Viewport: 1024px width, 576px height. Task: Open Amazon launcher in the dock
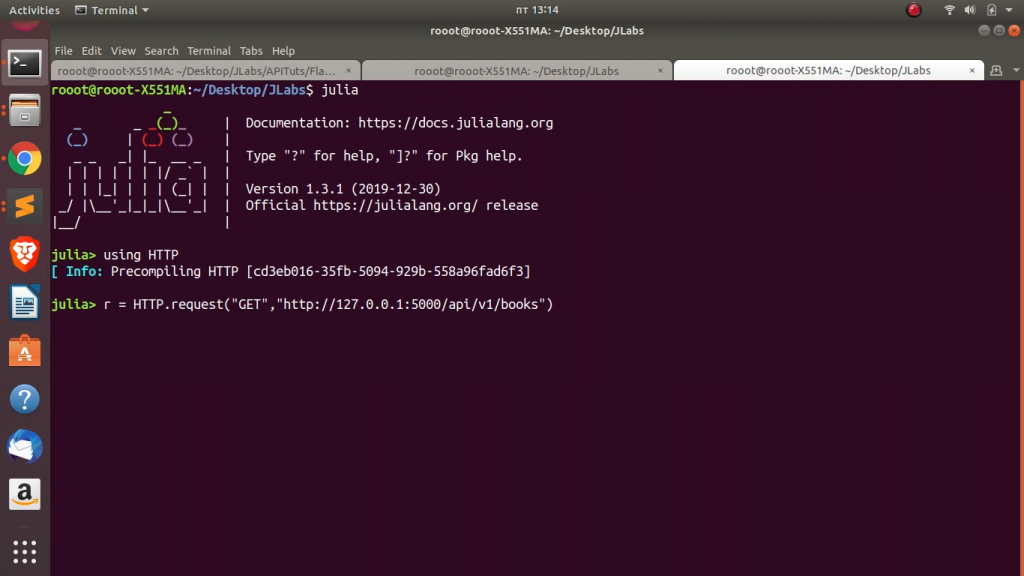click(x=25, y=494)
